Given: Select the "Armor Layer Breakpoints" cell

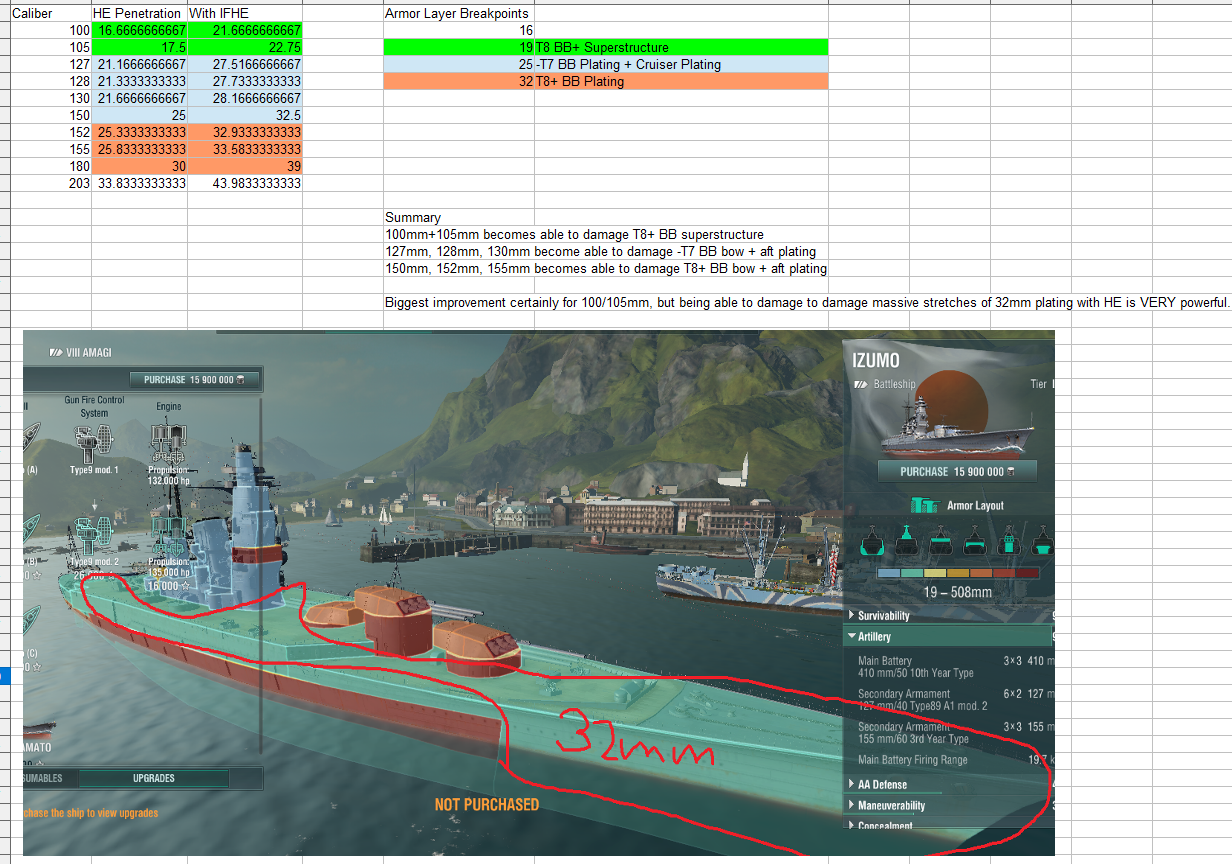Looking at the screenshot, I should click(458, 14).
